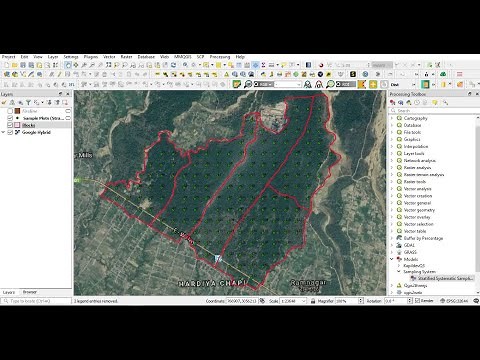Image resolution: width=480 pixels, height=360 pixels.
Task: Open the Dist dropdown in toolbar
Action: [x=414, y=85]
